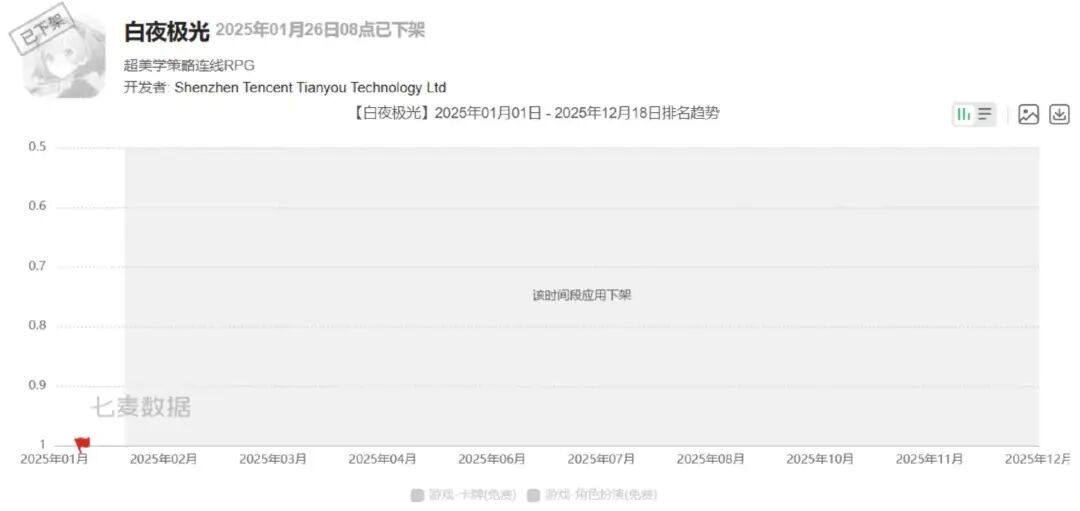Click the 2025年01月 axis label

pos(54,459)
